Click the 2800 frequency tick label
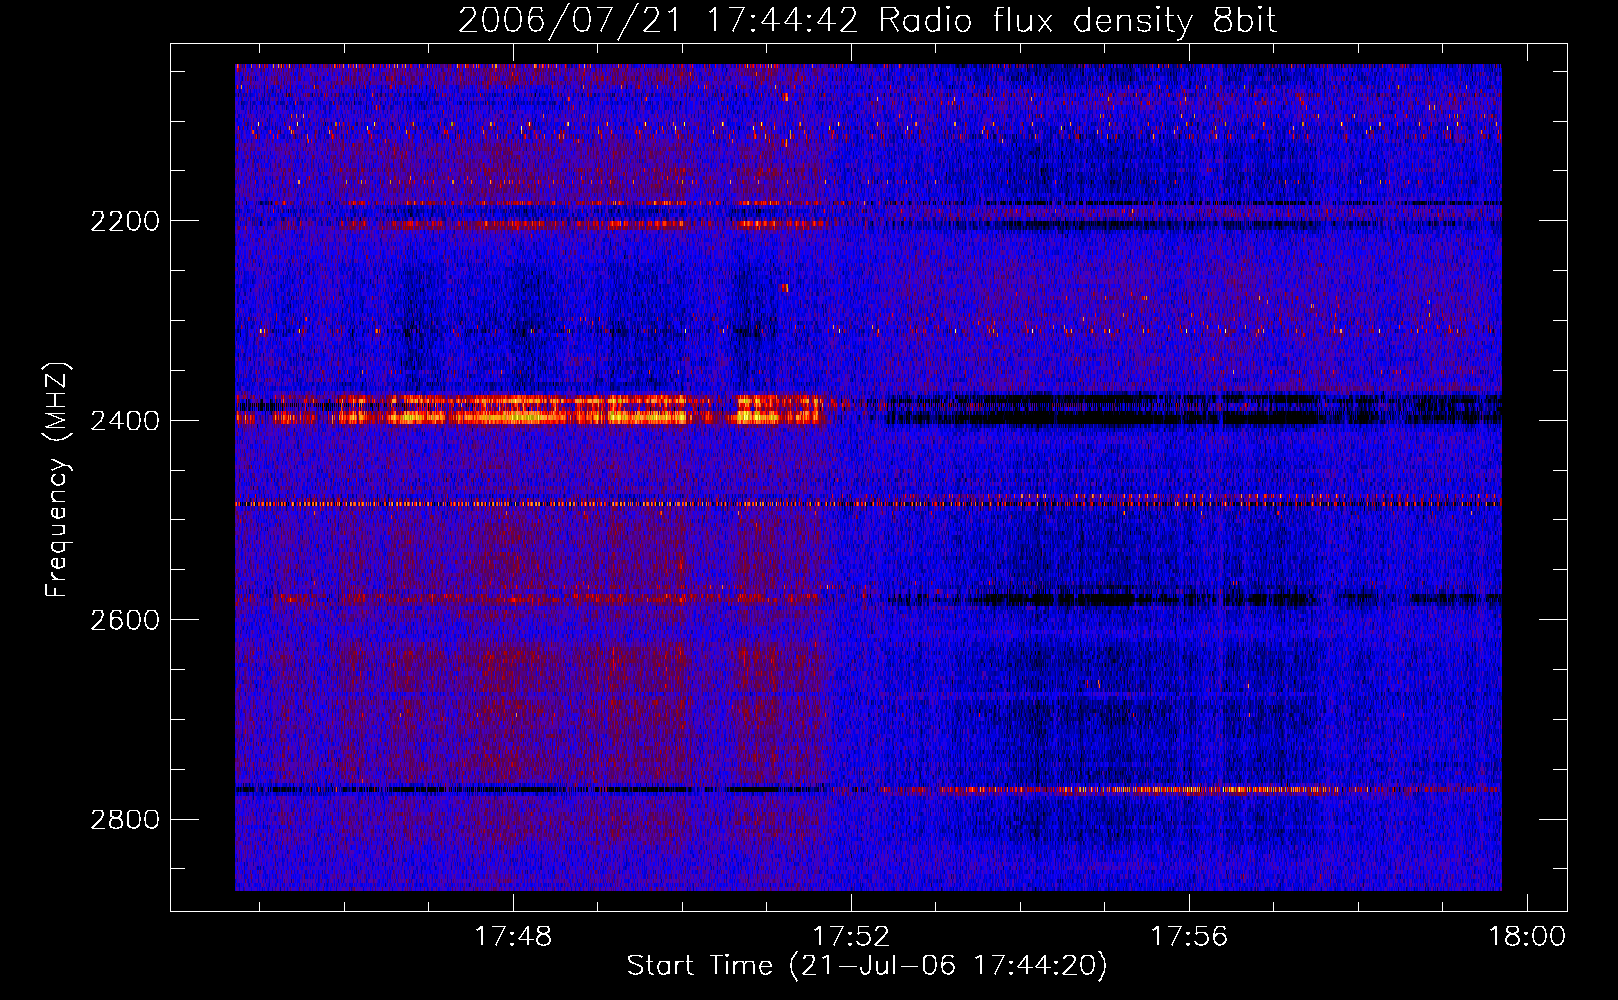Image resolution: width=1618 pixels, height=1000 pixels. point(125,820)
